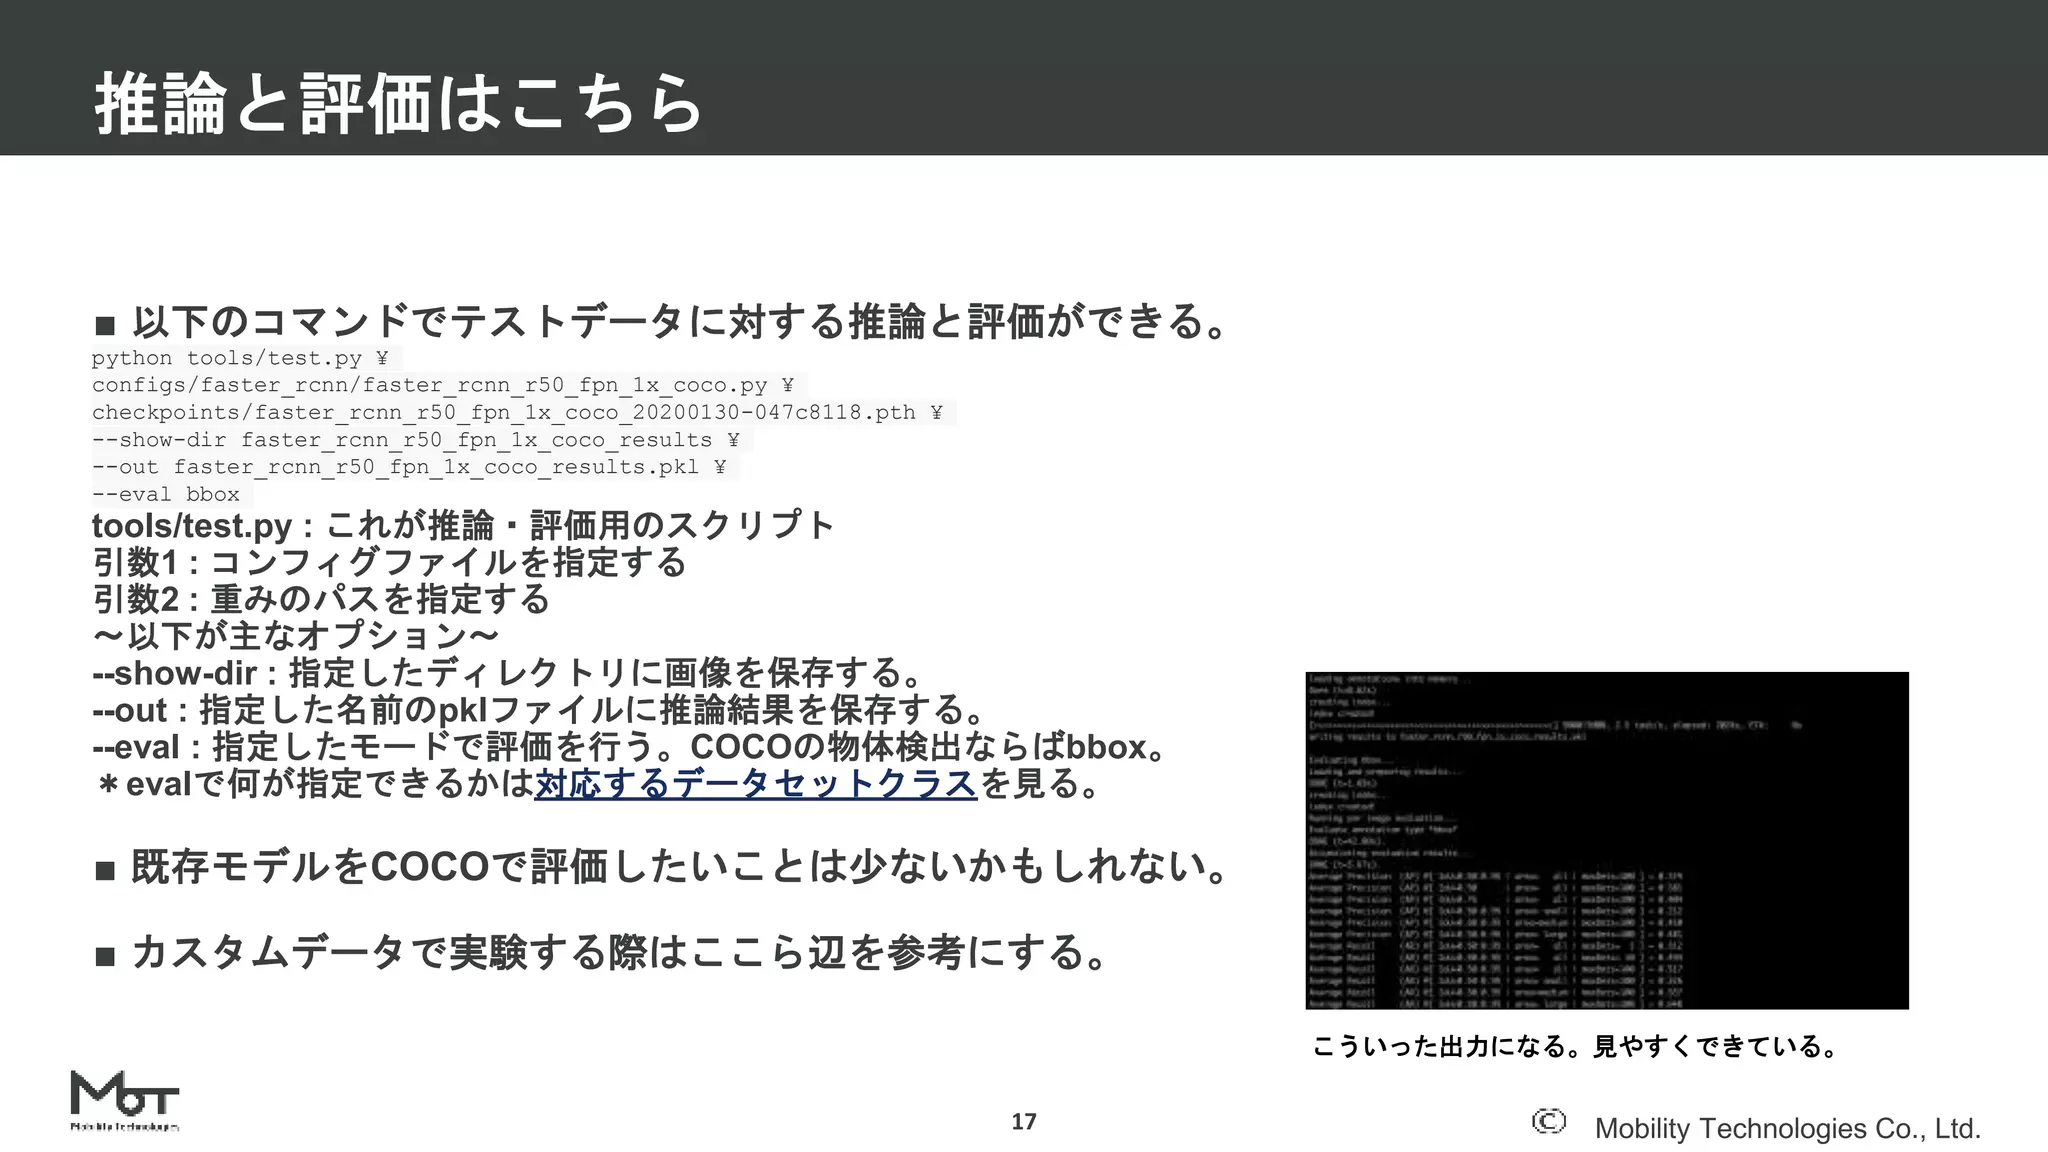Click the line 'python tools/test.py ¥'
Screen dimensions: 2048x1152
(x=240, y=358)
